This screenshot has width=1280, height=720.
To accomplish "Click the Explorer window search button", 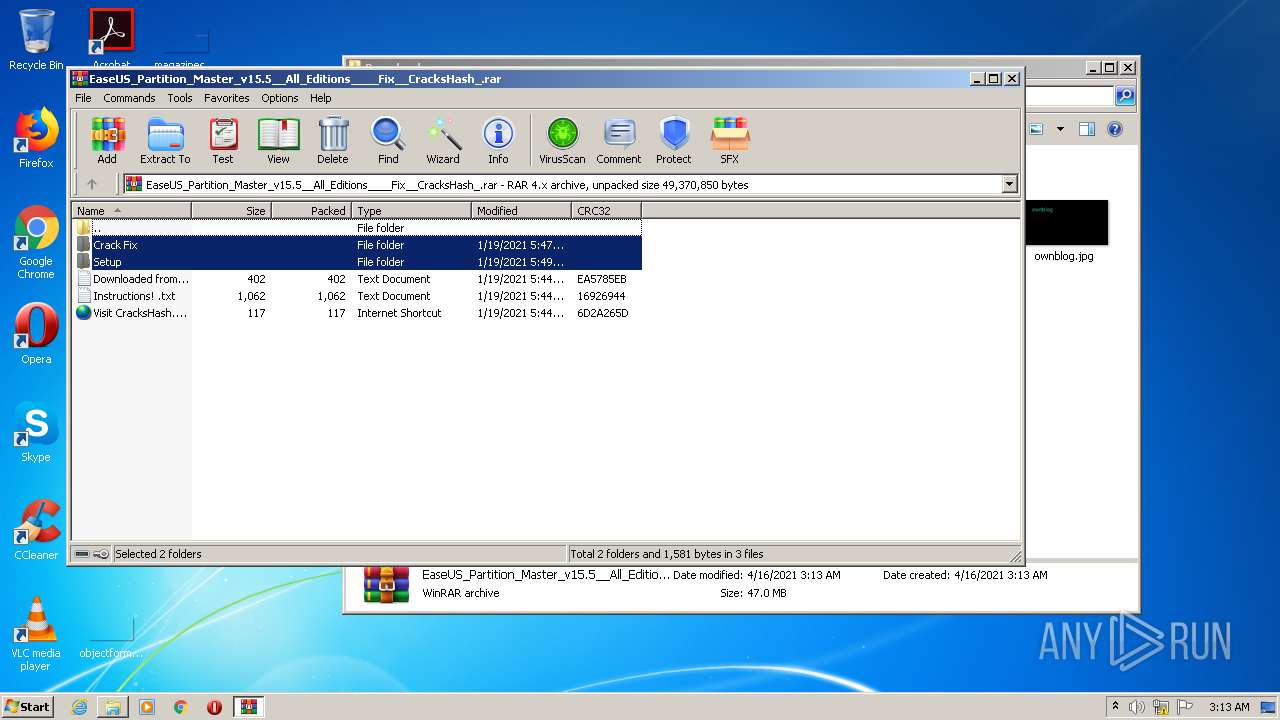I will (x=1125, y=96).
